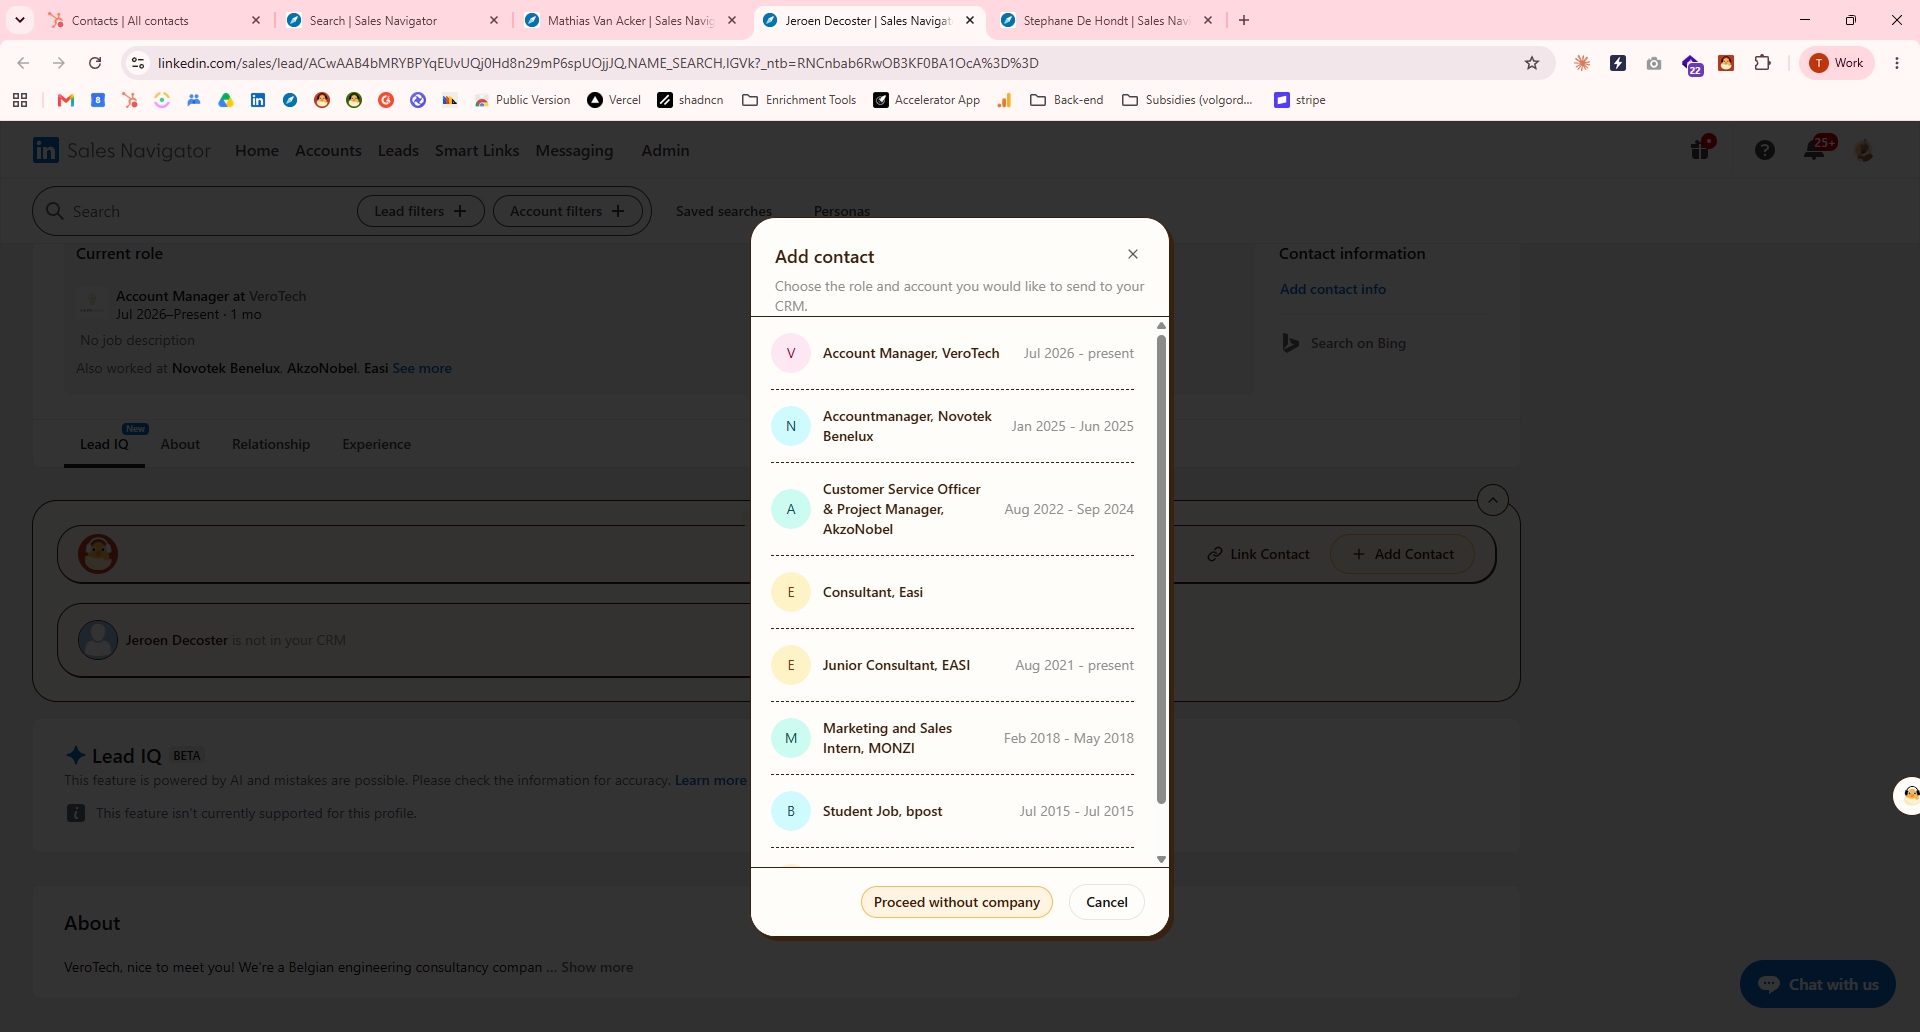
Task: Switch to the Mathias Van Acker tab
Action: (x=632, y=20)
